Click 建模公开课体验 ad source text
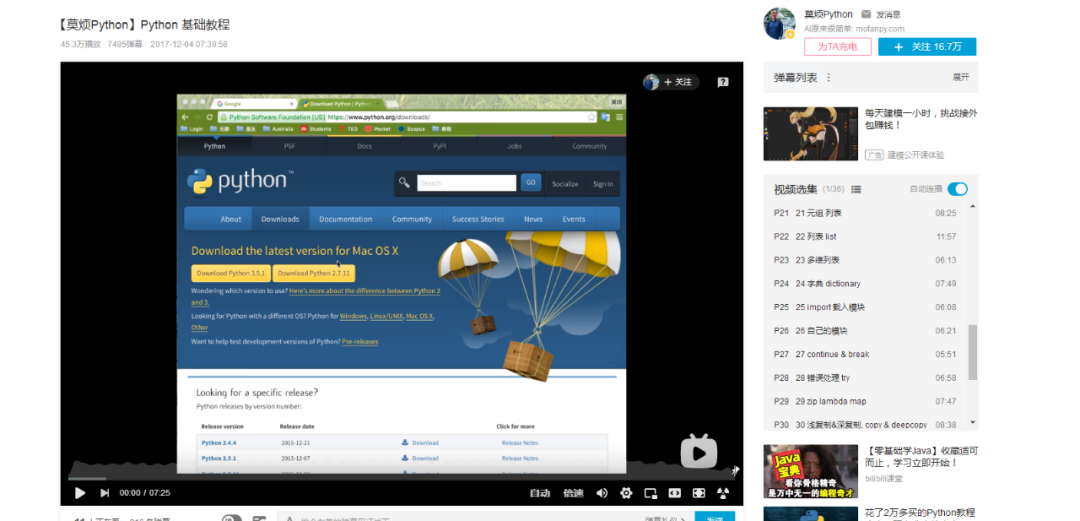 pos(915,155)
